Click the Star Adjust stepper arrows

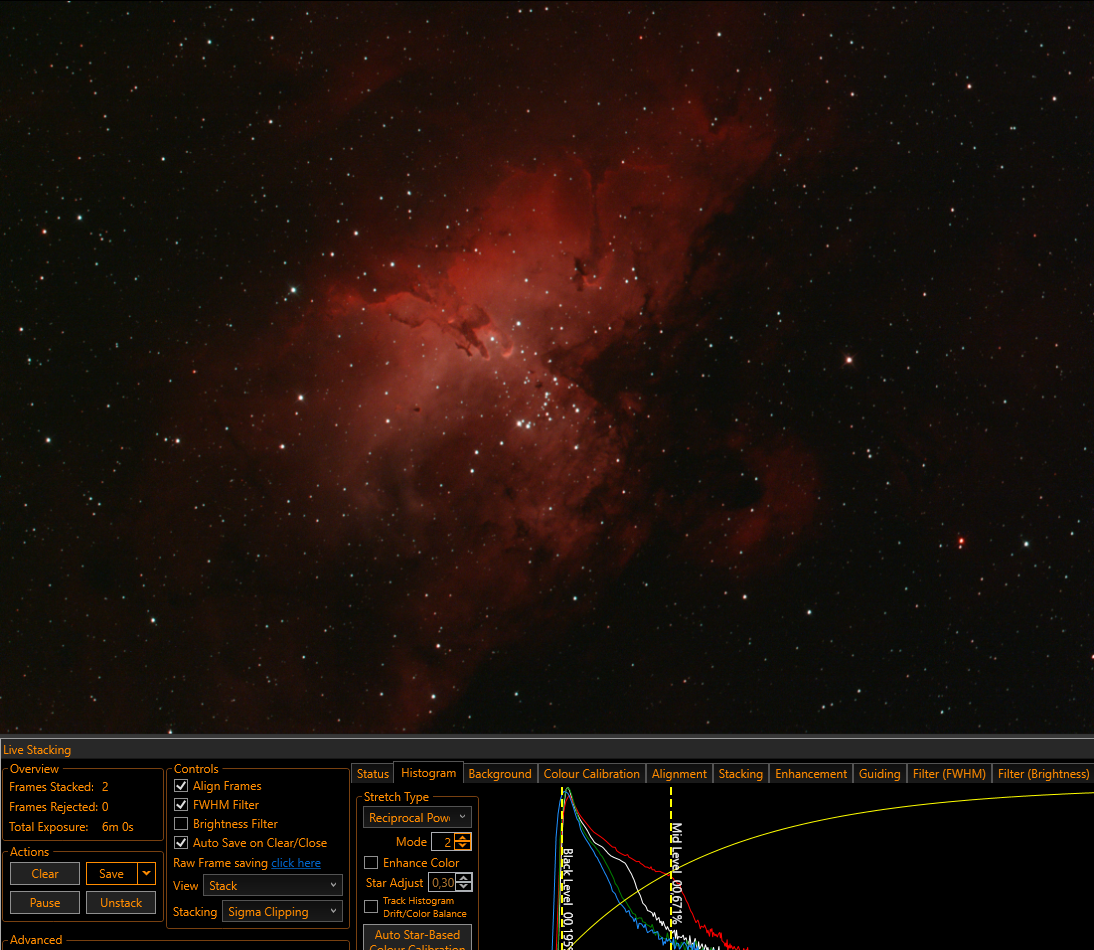pos(464,882)
